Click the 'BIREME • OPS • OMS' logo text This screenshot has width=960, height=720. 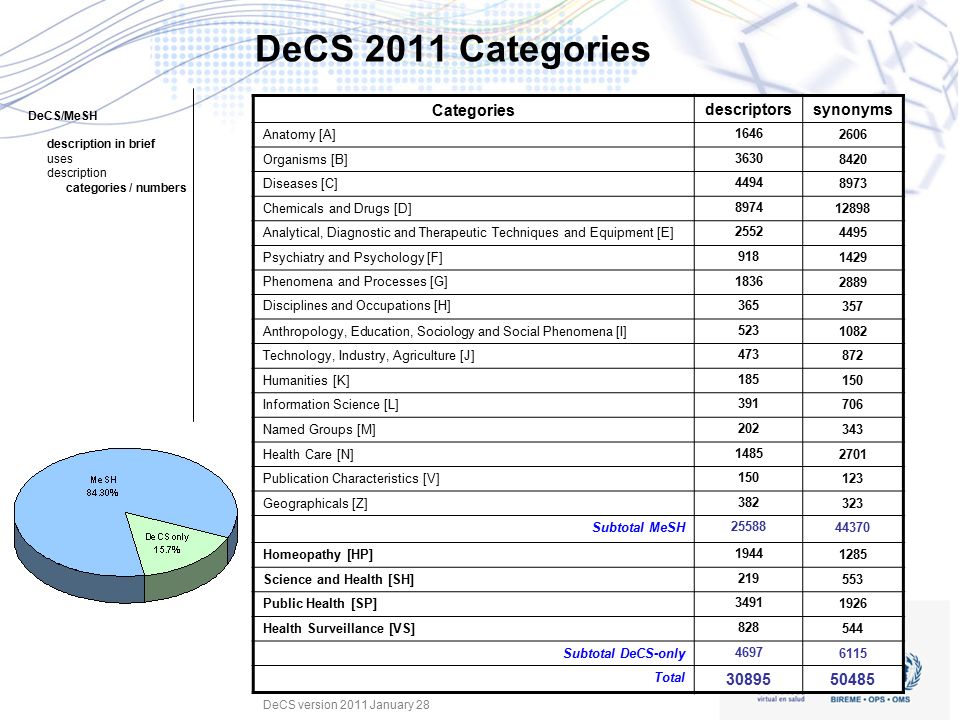click(870, 699)
